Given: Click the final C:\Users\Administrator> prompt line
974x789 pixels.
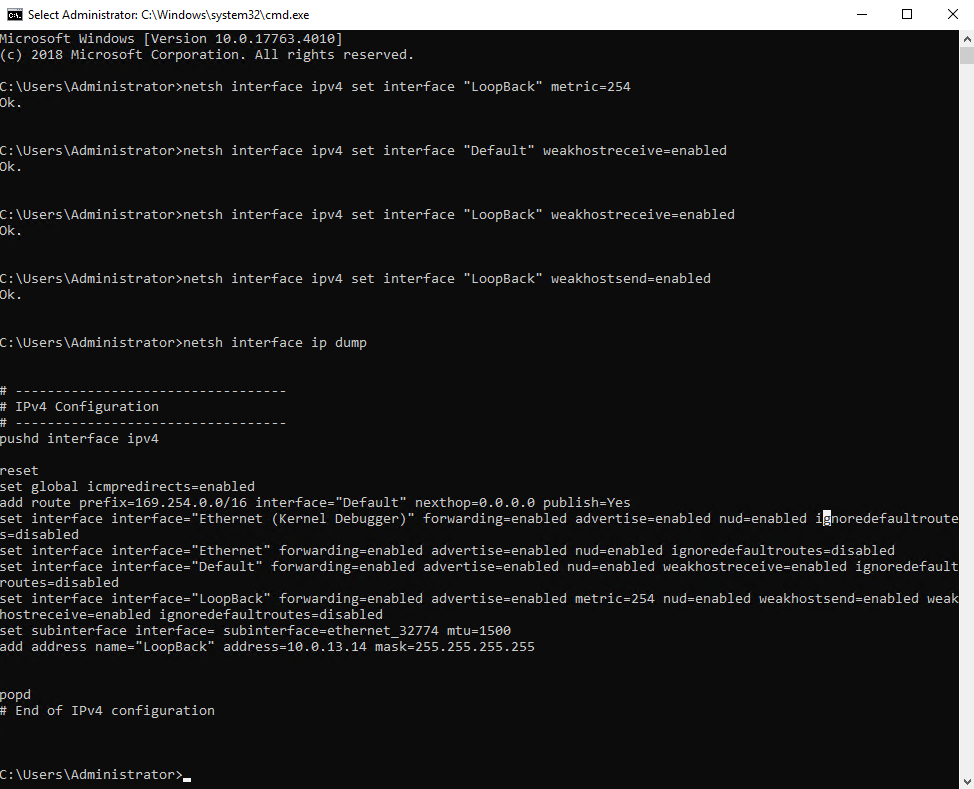Looking at the screenshot, I should click(x=90, y=774).
